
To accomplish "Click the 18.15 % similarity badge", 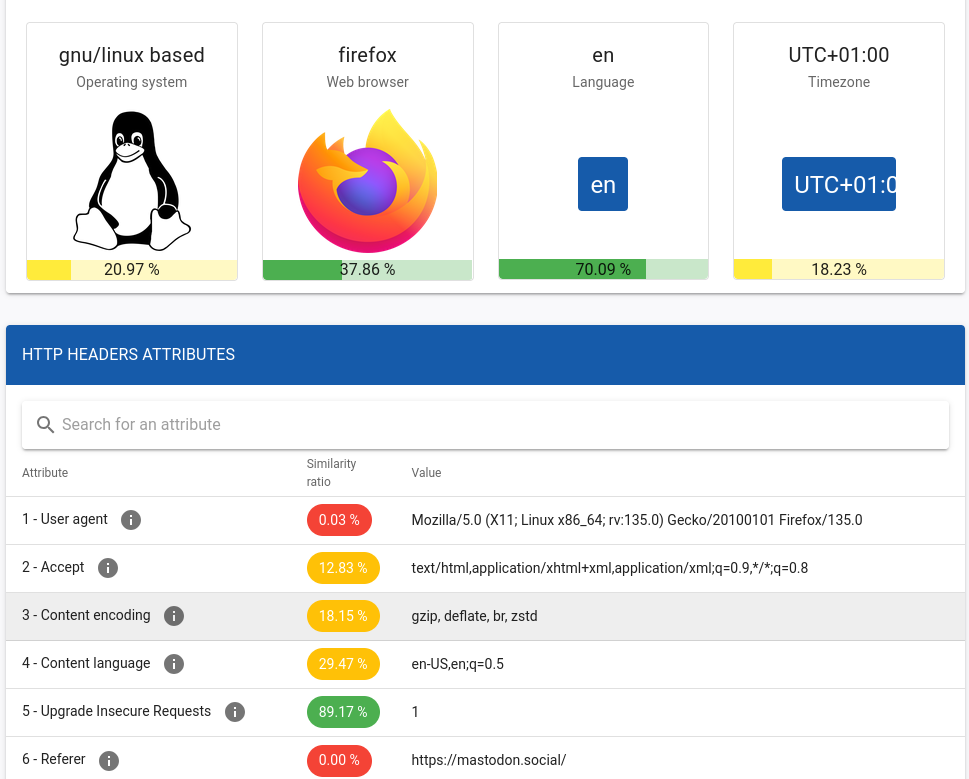I will [343, 616].
